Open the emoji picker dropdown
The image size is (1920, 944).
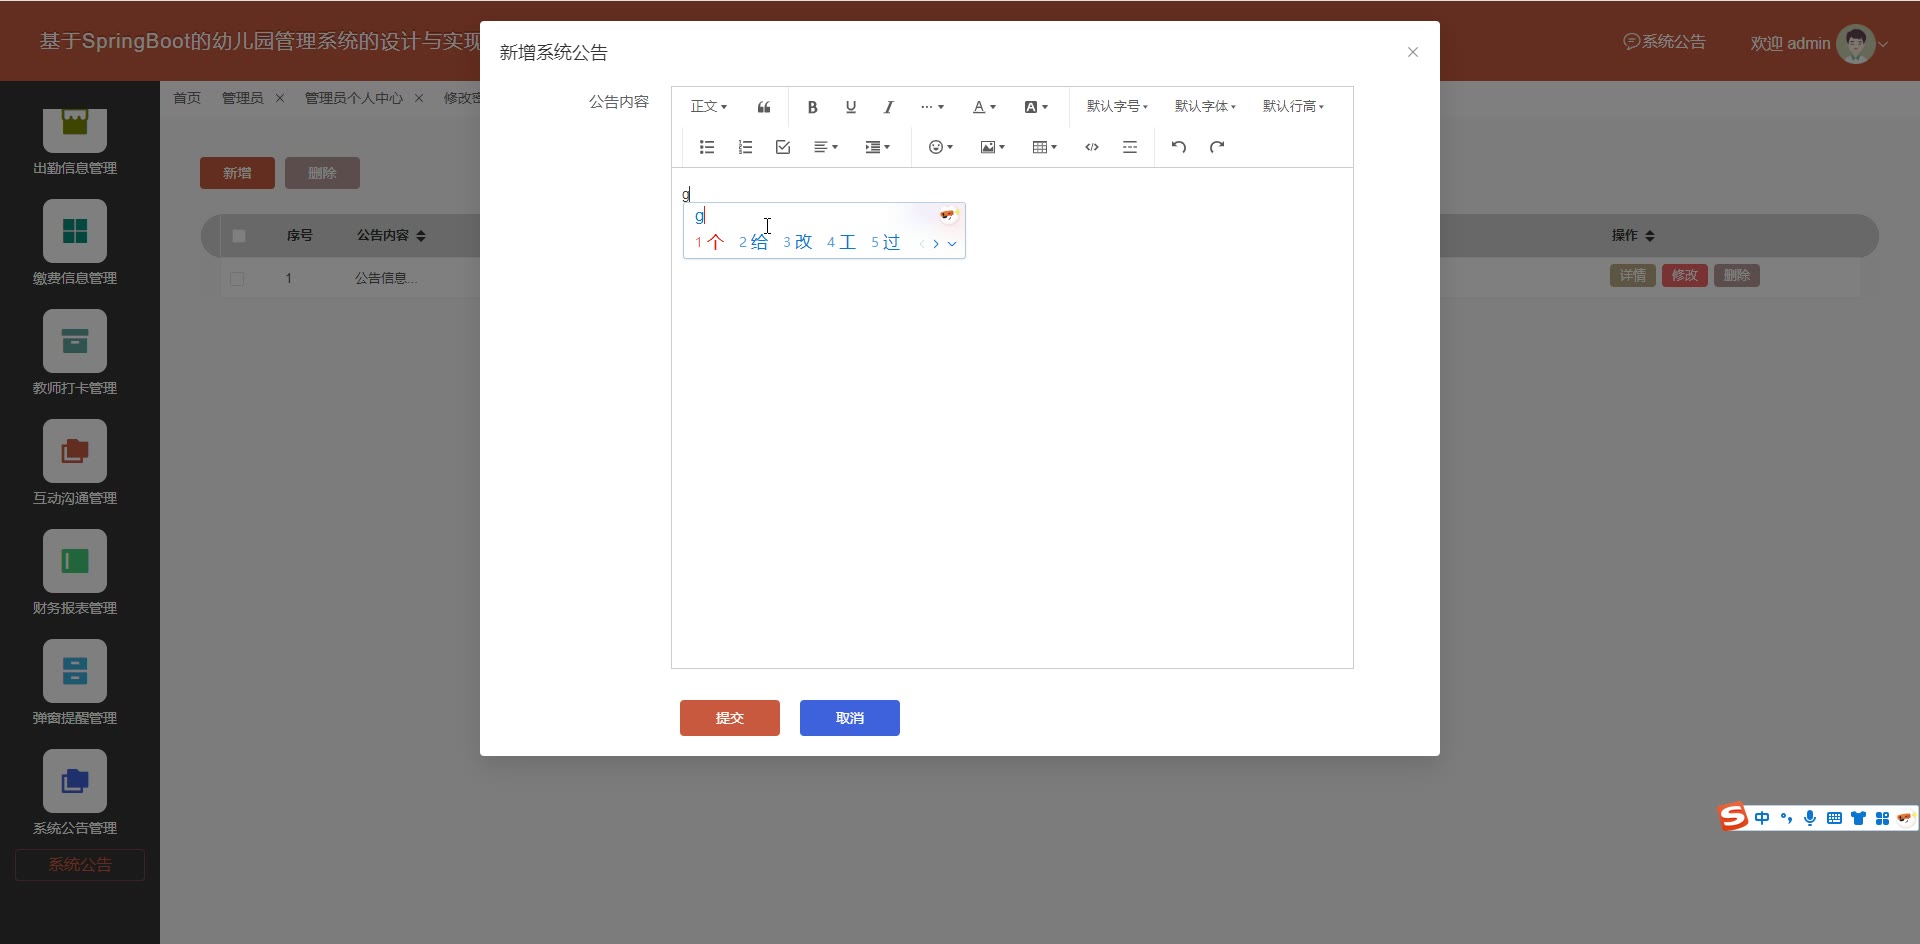pyautogui.click(x=940, y=147)
